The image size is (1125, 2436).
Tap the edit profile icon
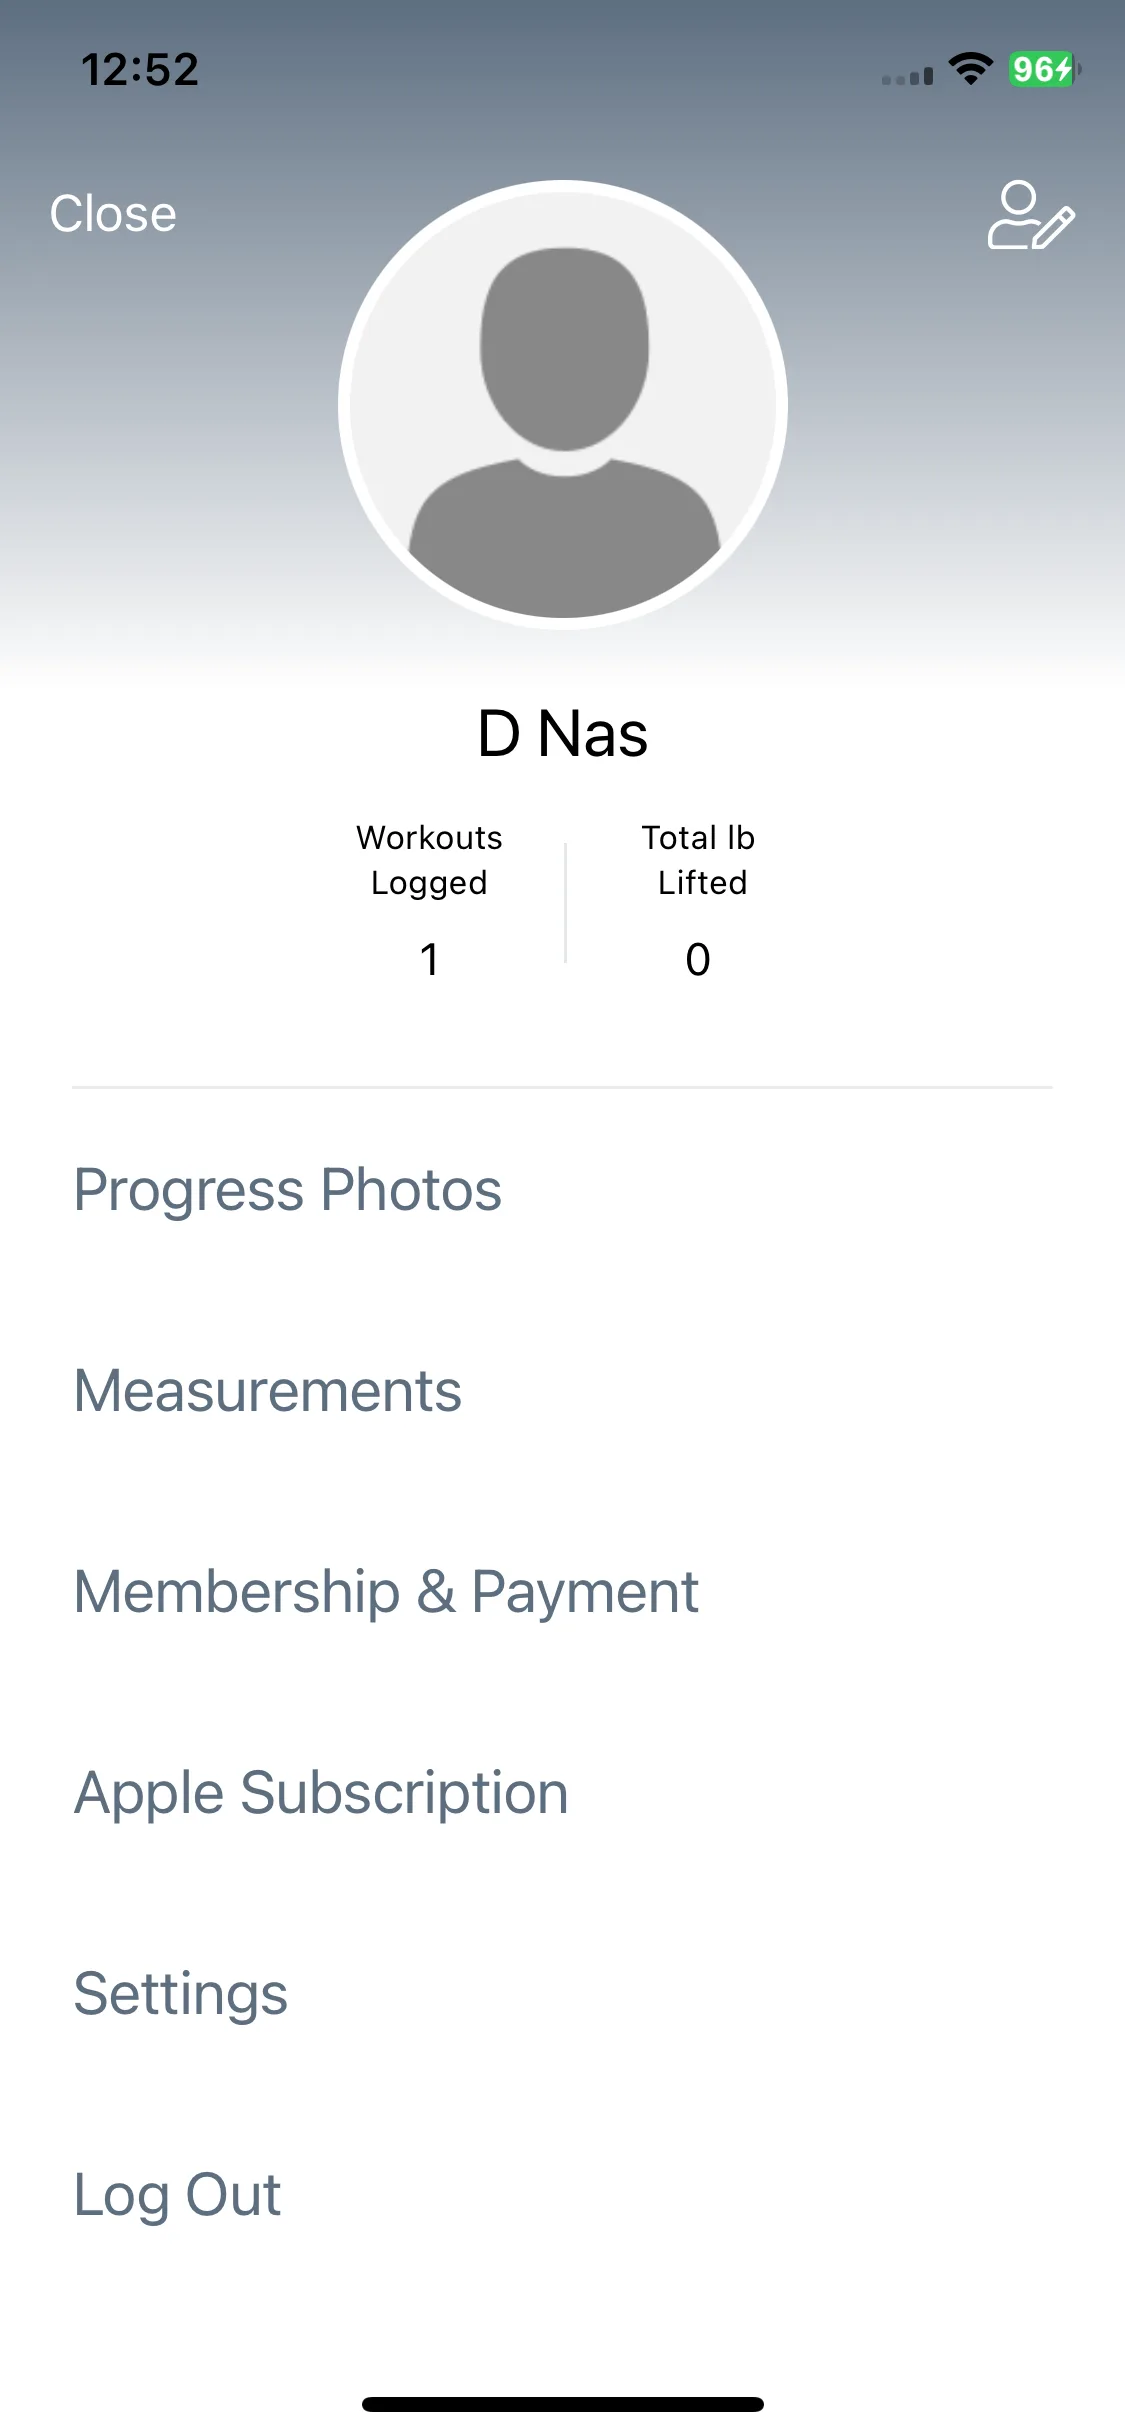(x=1031, y=215)
